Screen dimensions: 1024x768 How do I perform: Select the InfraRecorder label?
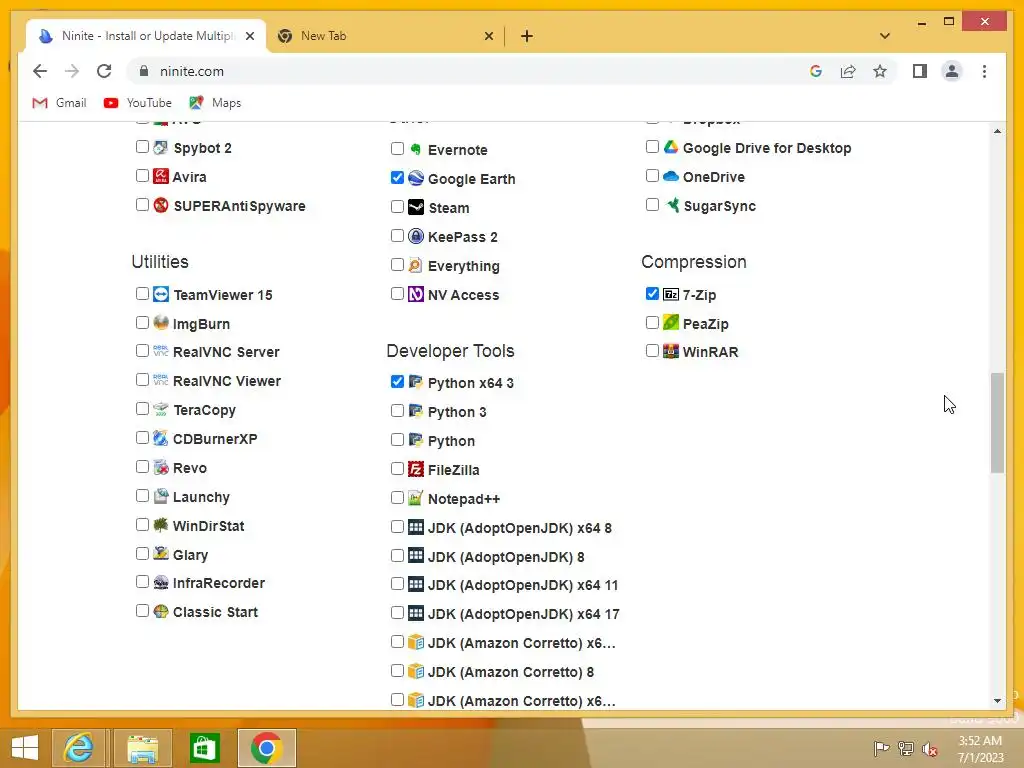(x=219, y=583)
